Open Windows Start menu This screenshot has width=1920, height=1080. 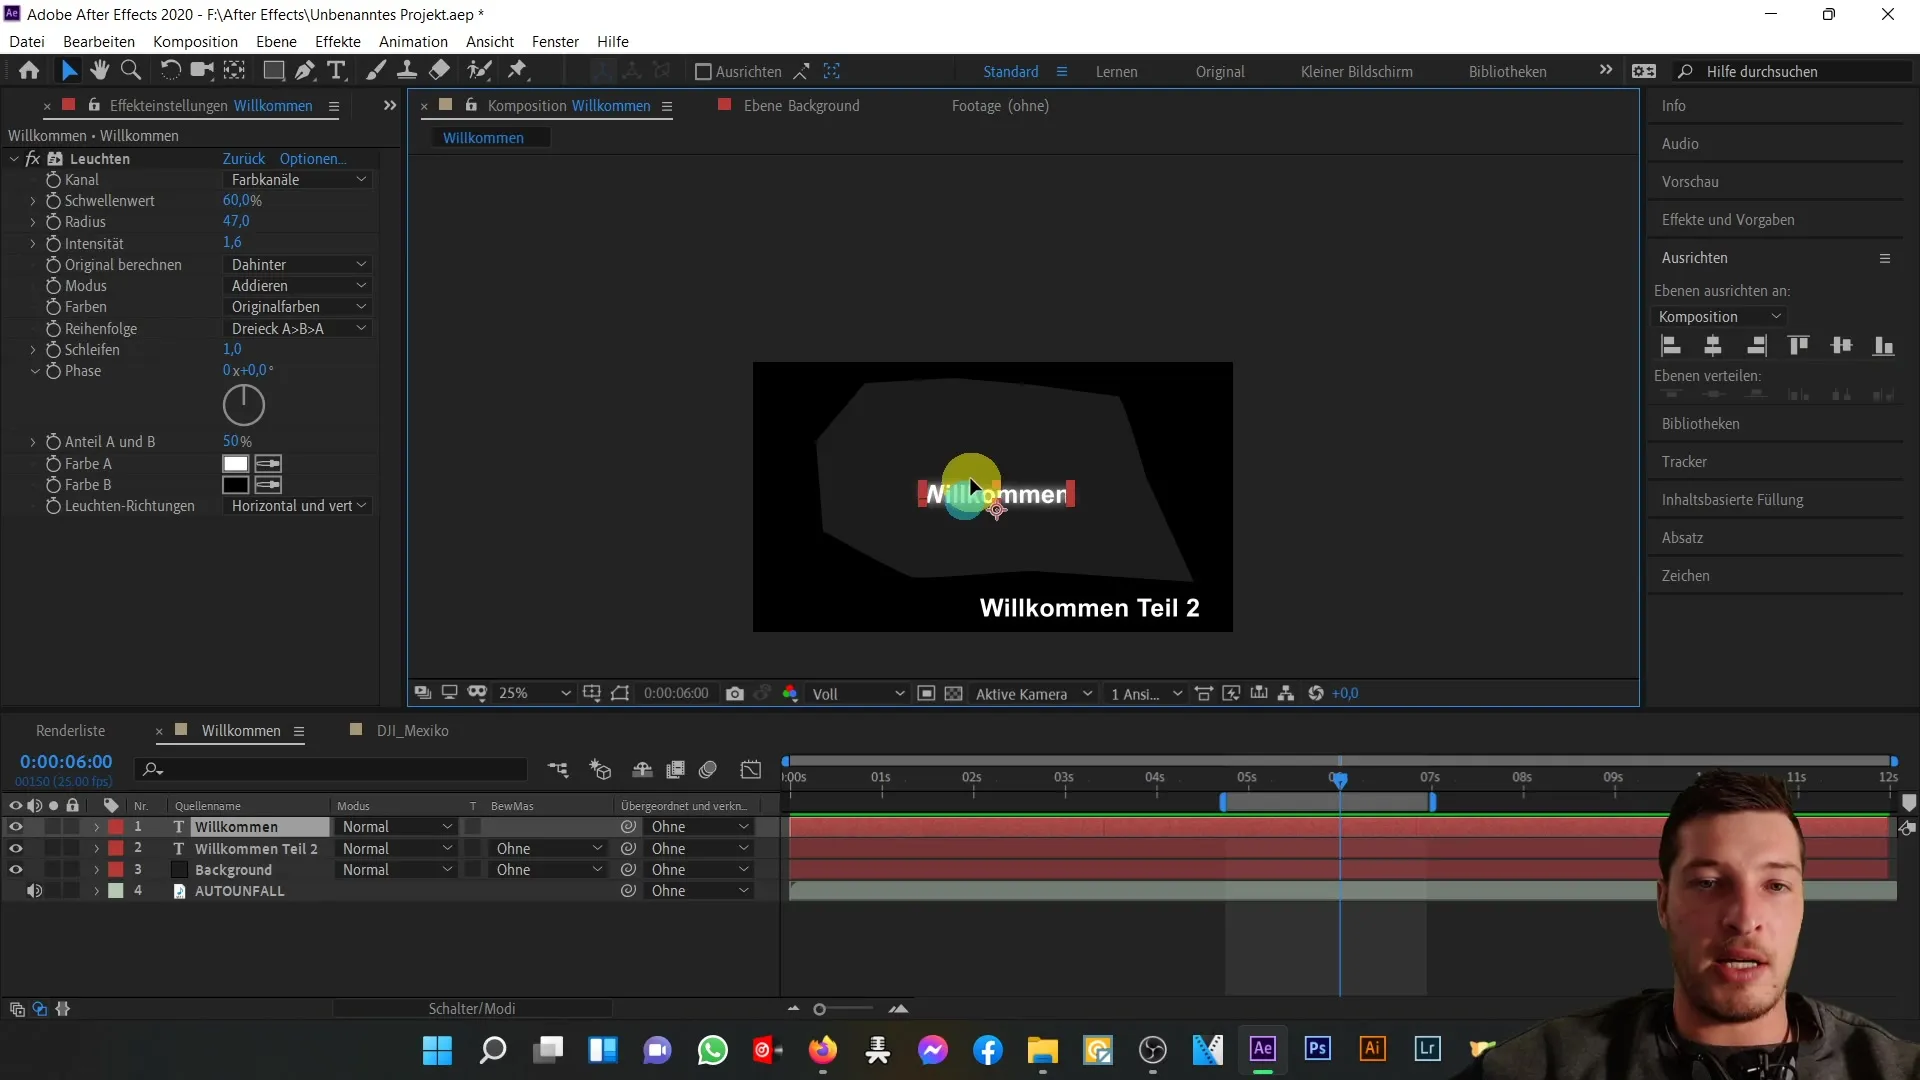[x=437, y=1050]
